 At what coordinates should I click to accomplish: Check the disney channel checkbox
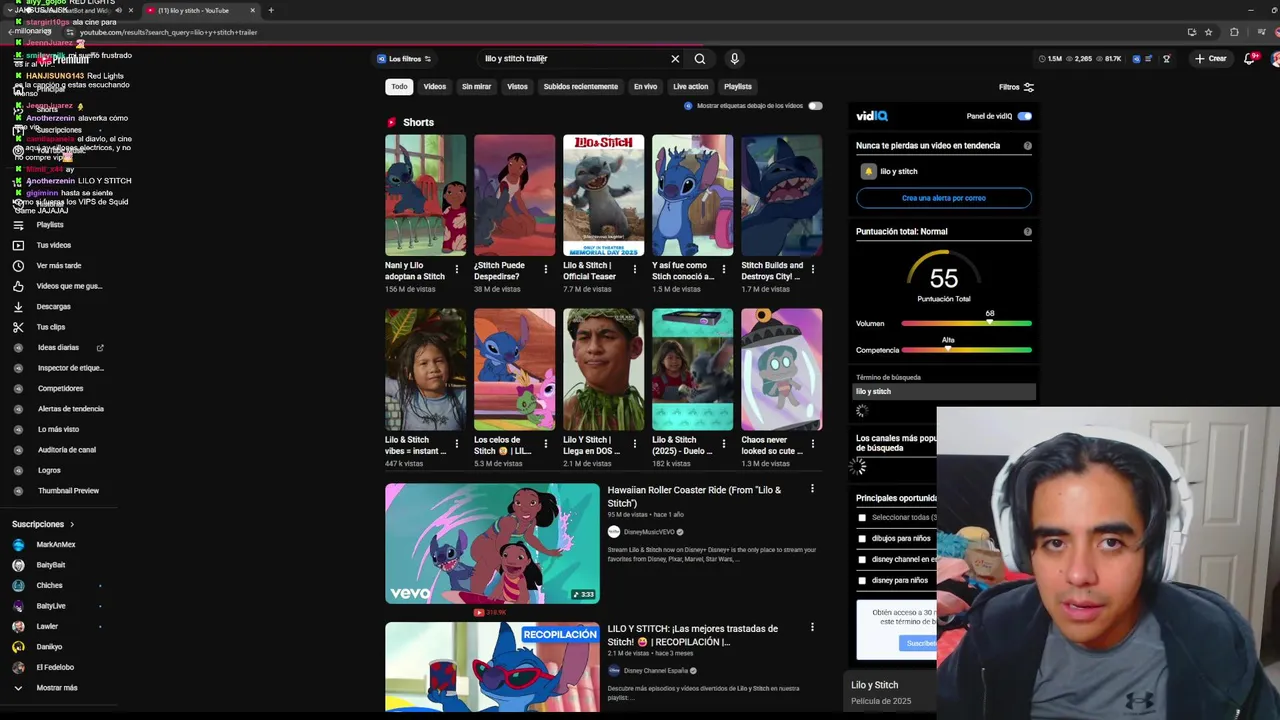[862, 560]
